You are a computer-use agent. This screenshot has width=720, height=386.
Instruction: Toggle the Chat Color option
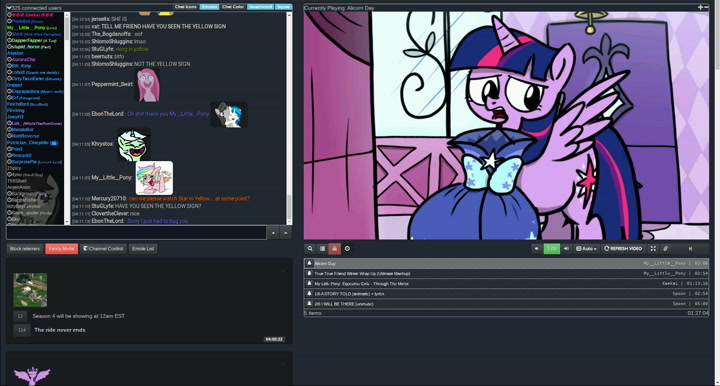pyautogui.click(x=233, y=7)
